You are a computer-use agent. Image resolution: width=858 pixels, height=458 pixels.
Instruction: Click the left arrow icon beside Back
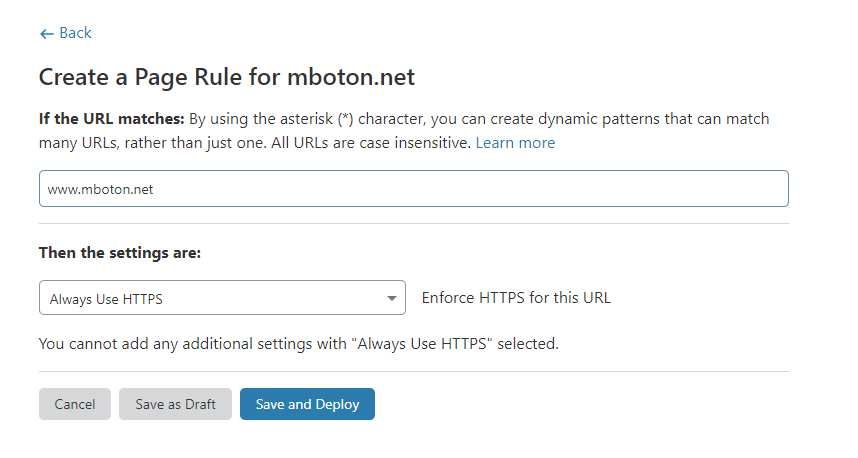tap(46, 34)
